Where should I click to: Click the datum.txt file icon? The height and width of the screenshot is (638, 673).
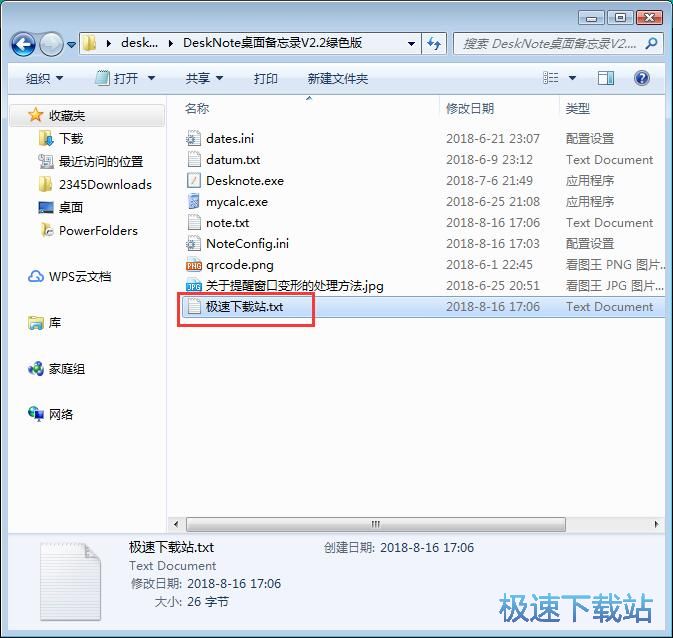click(x=194, y=159)
